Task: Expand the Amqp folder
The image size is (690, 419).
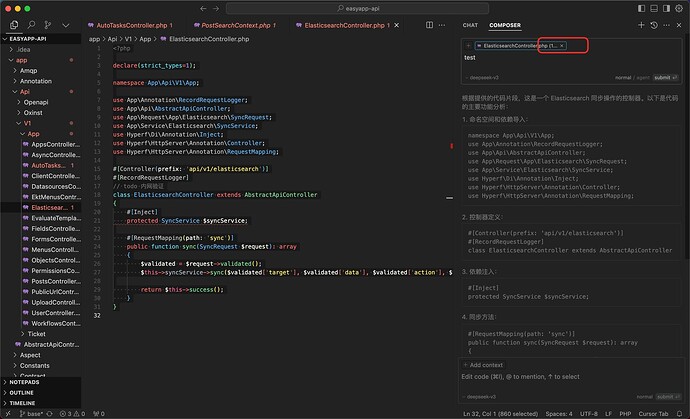Action: (40, 70)
